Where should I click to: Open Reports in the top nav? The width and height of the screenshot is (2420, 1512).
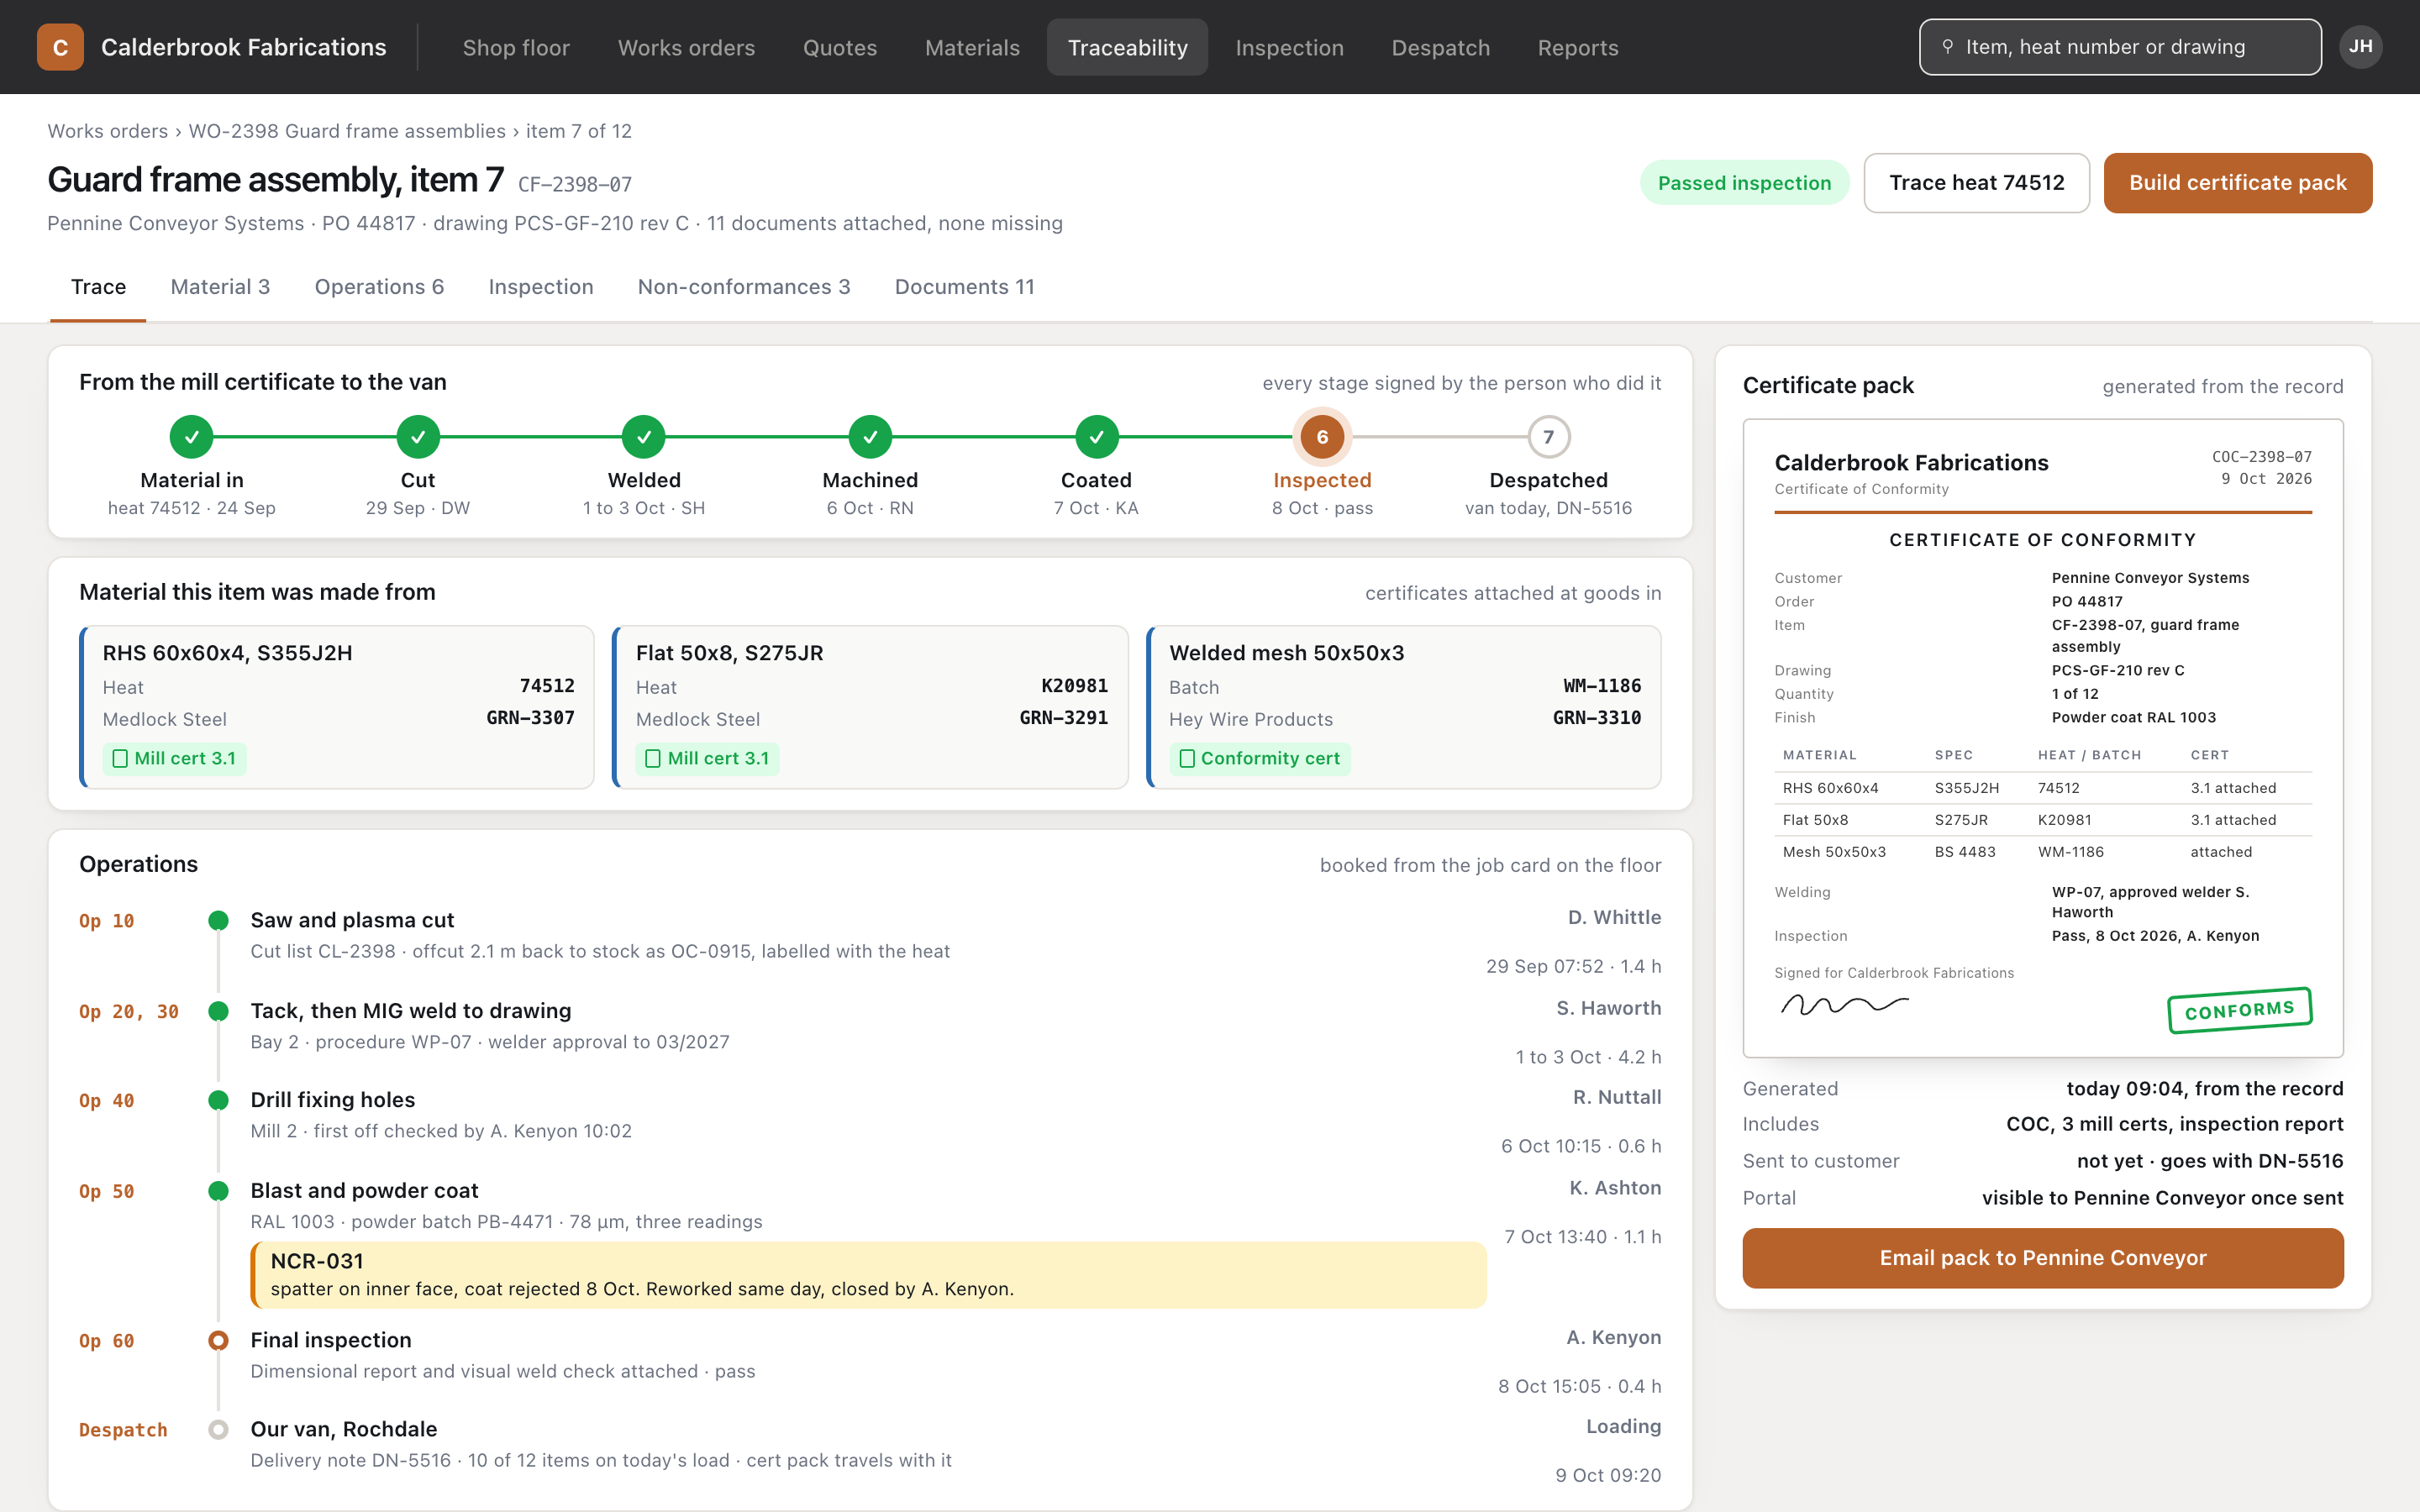pyautogui.click(x=1578, y=47)
